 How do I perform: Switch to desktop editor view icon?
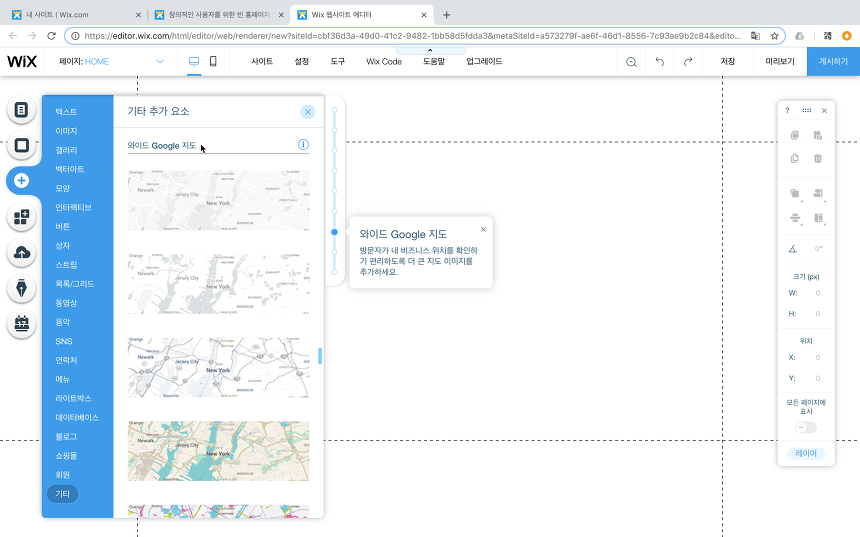coord(194,61)
